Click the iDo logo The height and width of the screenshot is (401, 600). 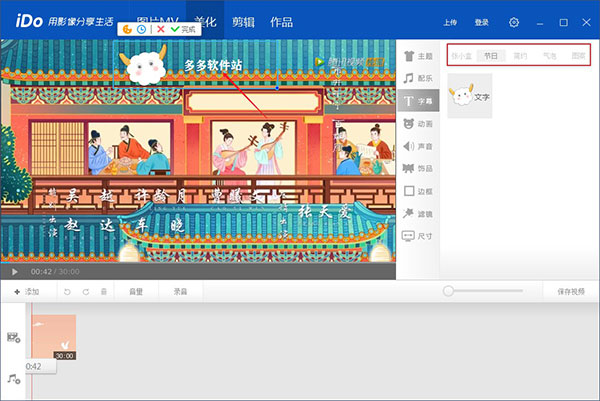[x=29, y=21]
